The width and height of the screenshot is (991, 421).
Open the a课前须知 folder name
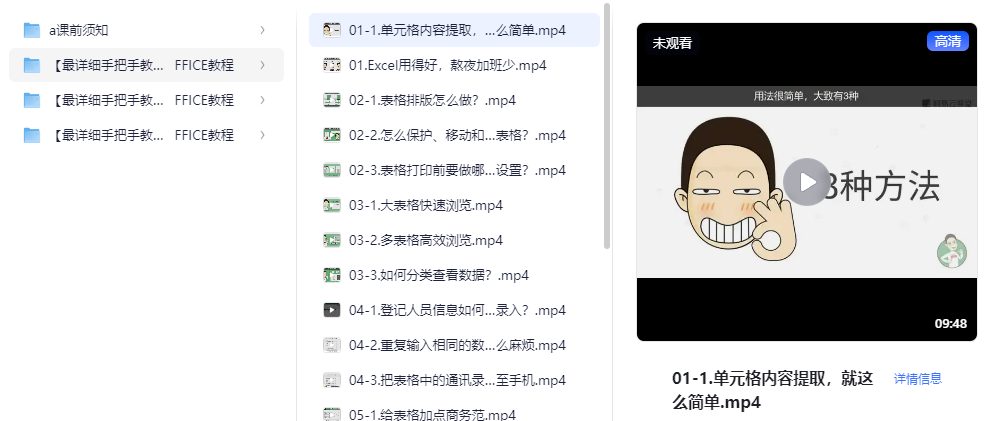78,30
